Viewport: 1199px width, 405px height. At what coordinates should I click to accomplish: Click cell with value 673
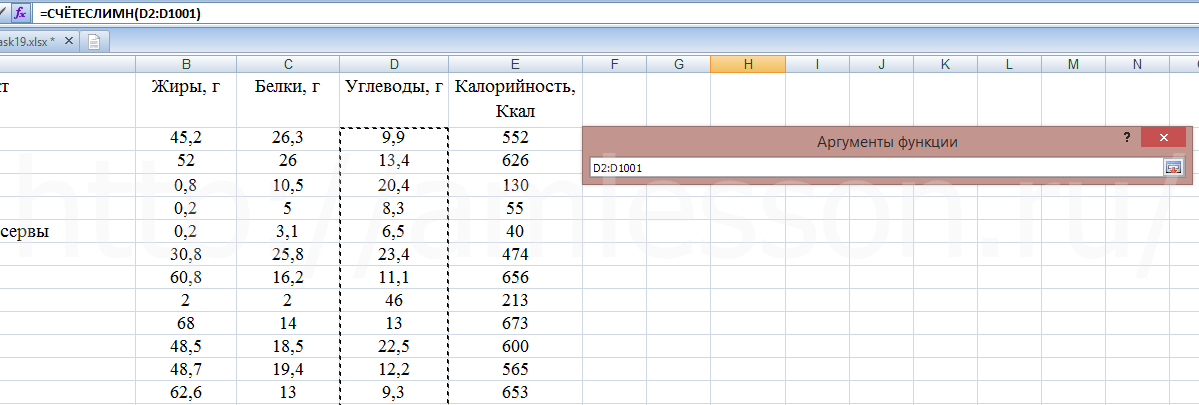[x=515, y=323]
